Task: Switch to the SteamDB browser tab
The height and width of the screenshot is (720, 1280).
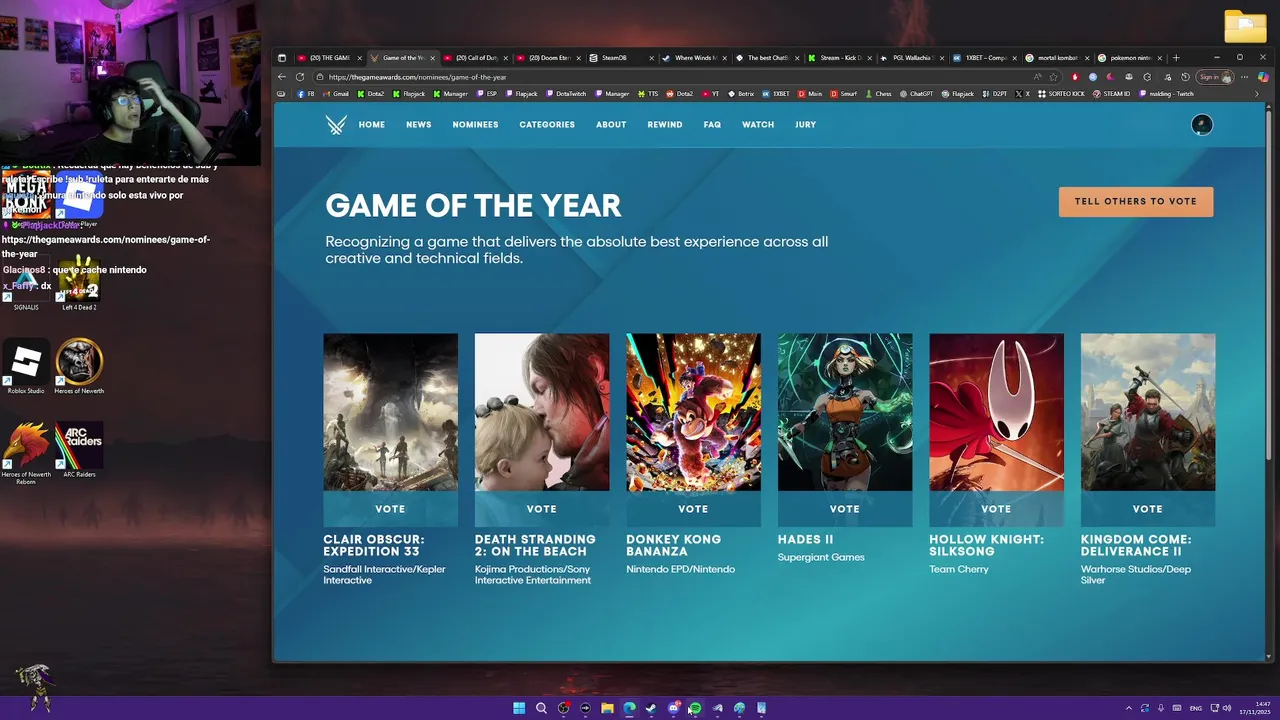Action: click(x=620, y=58)
